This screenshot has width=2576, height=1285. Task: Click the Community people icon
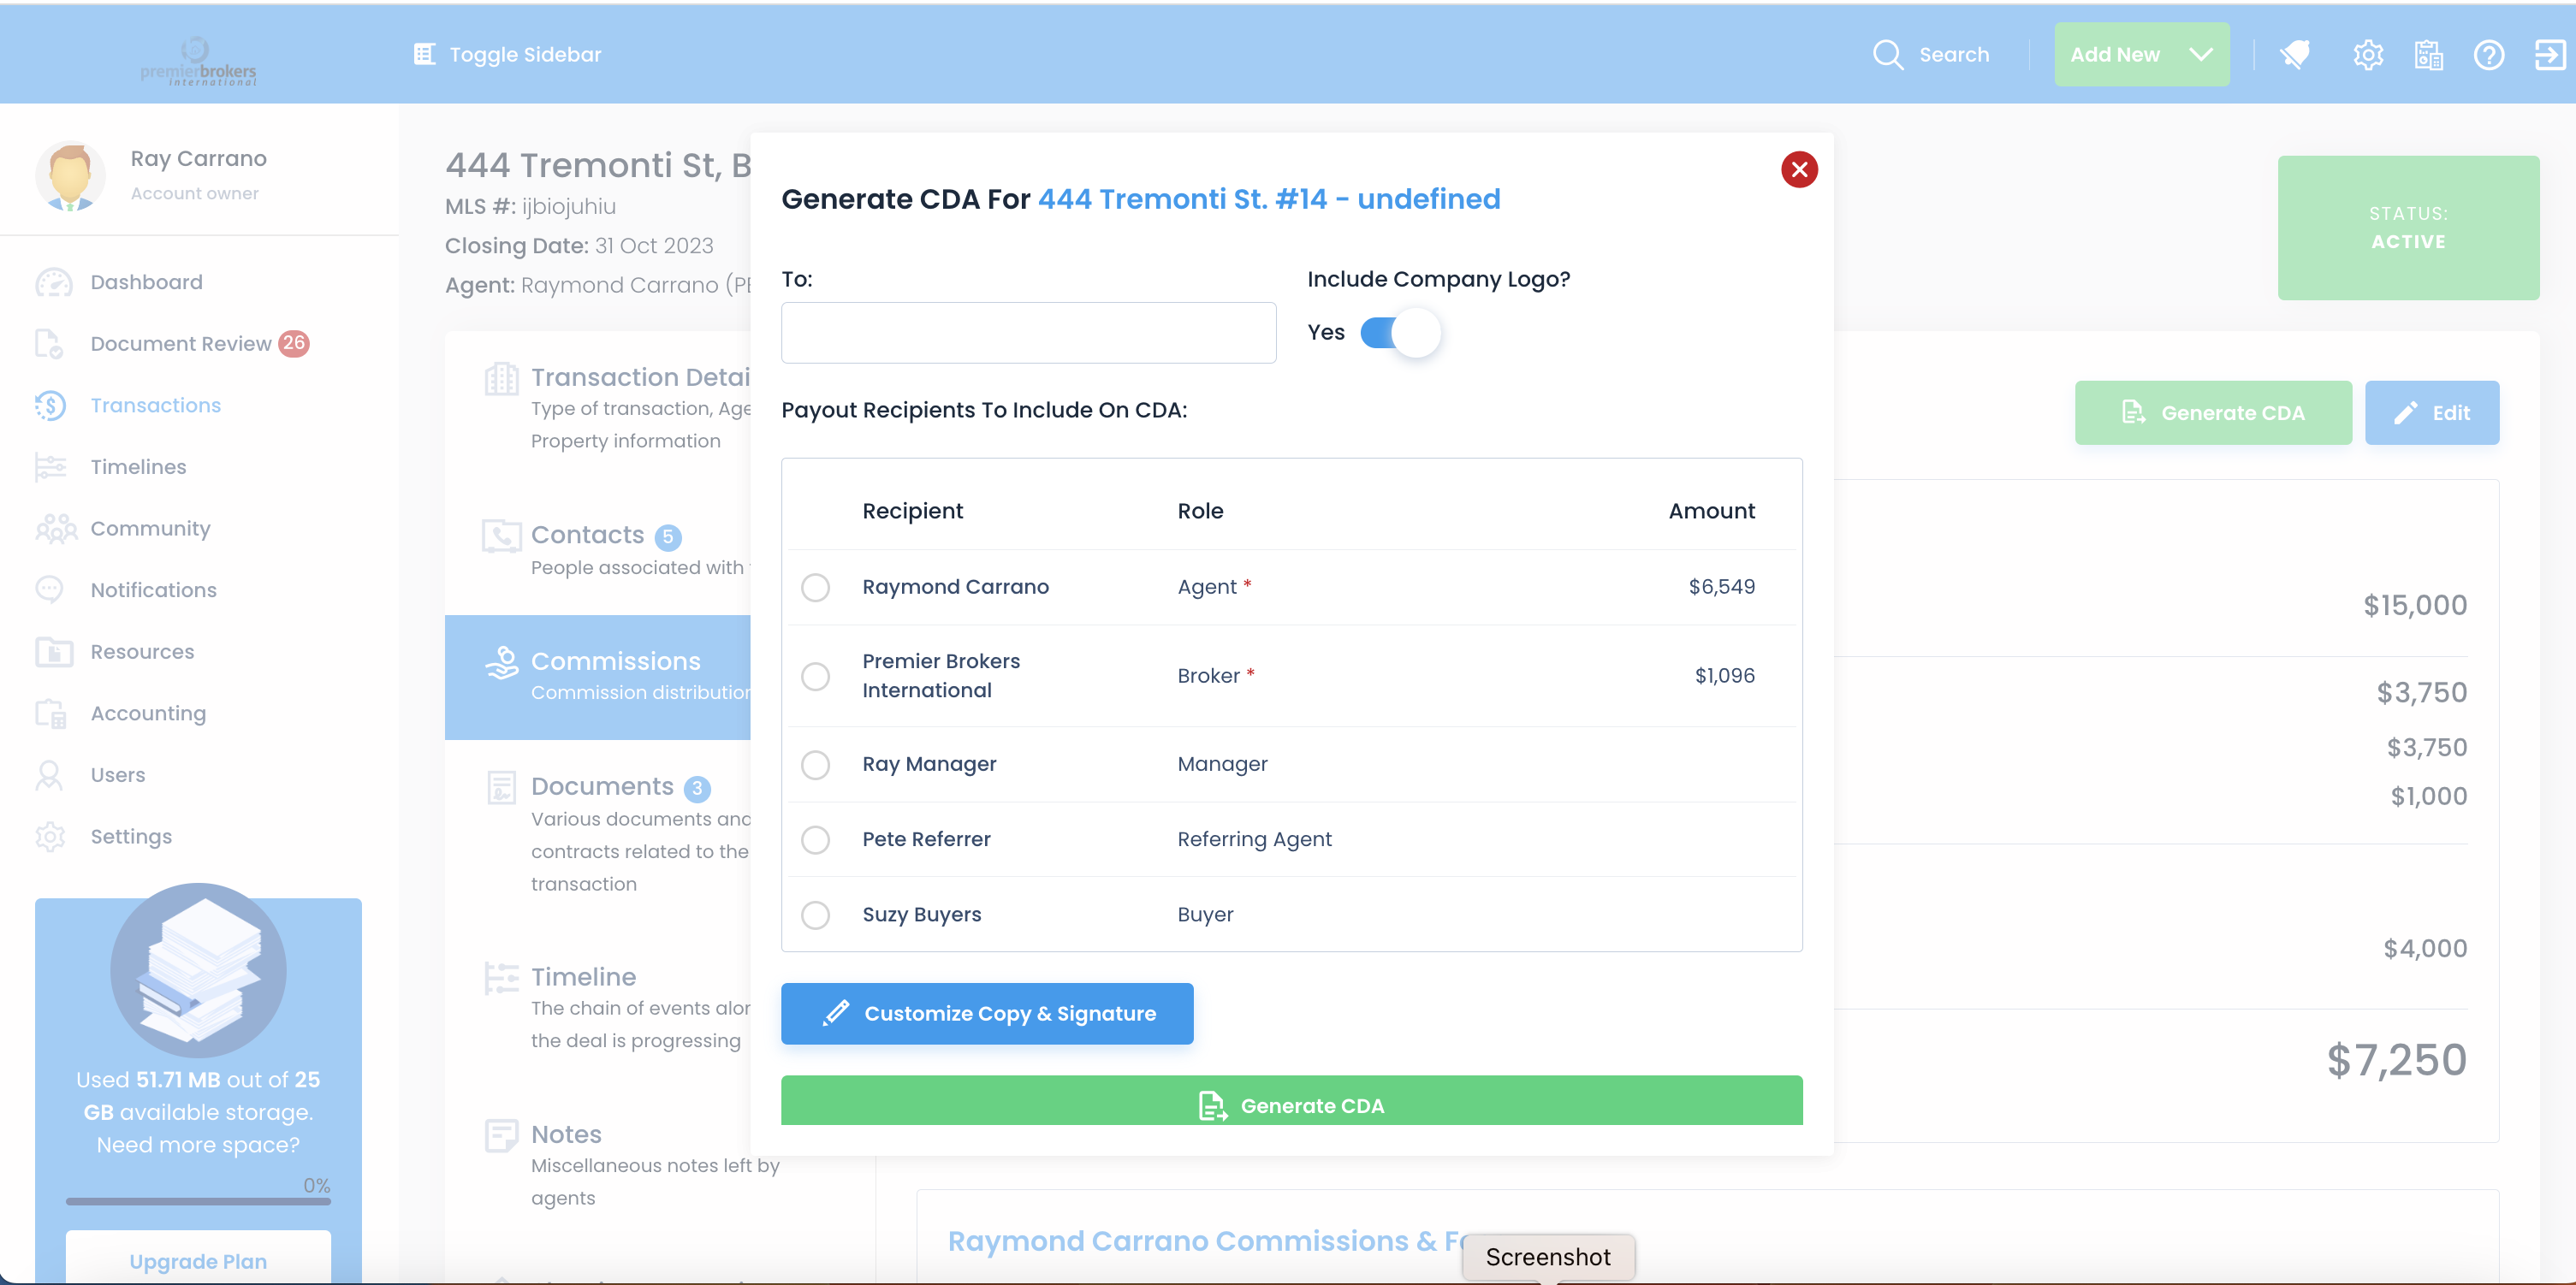[x=56, y=528]
